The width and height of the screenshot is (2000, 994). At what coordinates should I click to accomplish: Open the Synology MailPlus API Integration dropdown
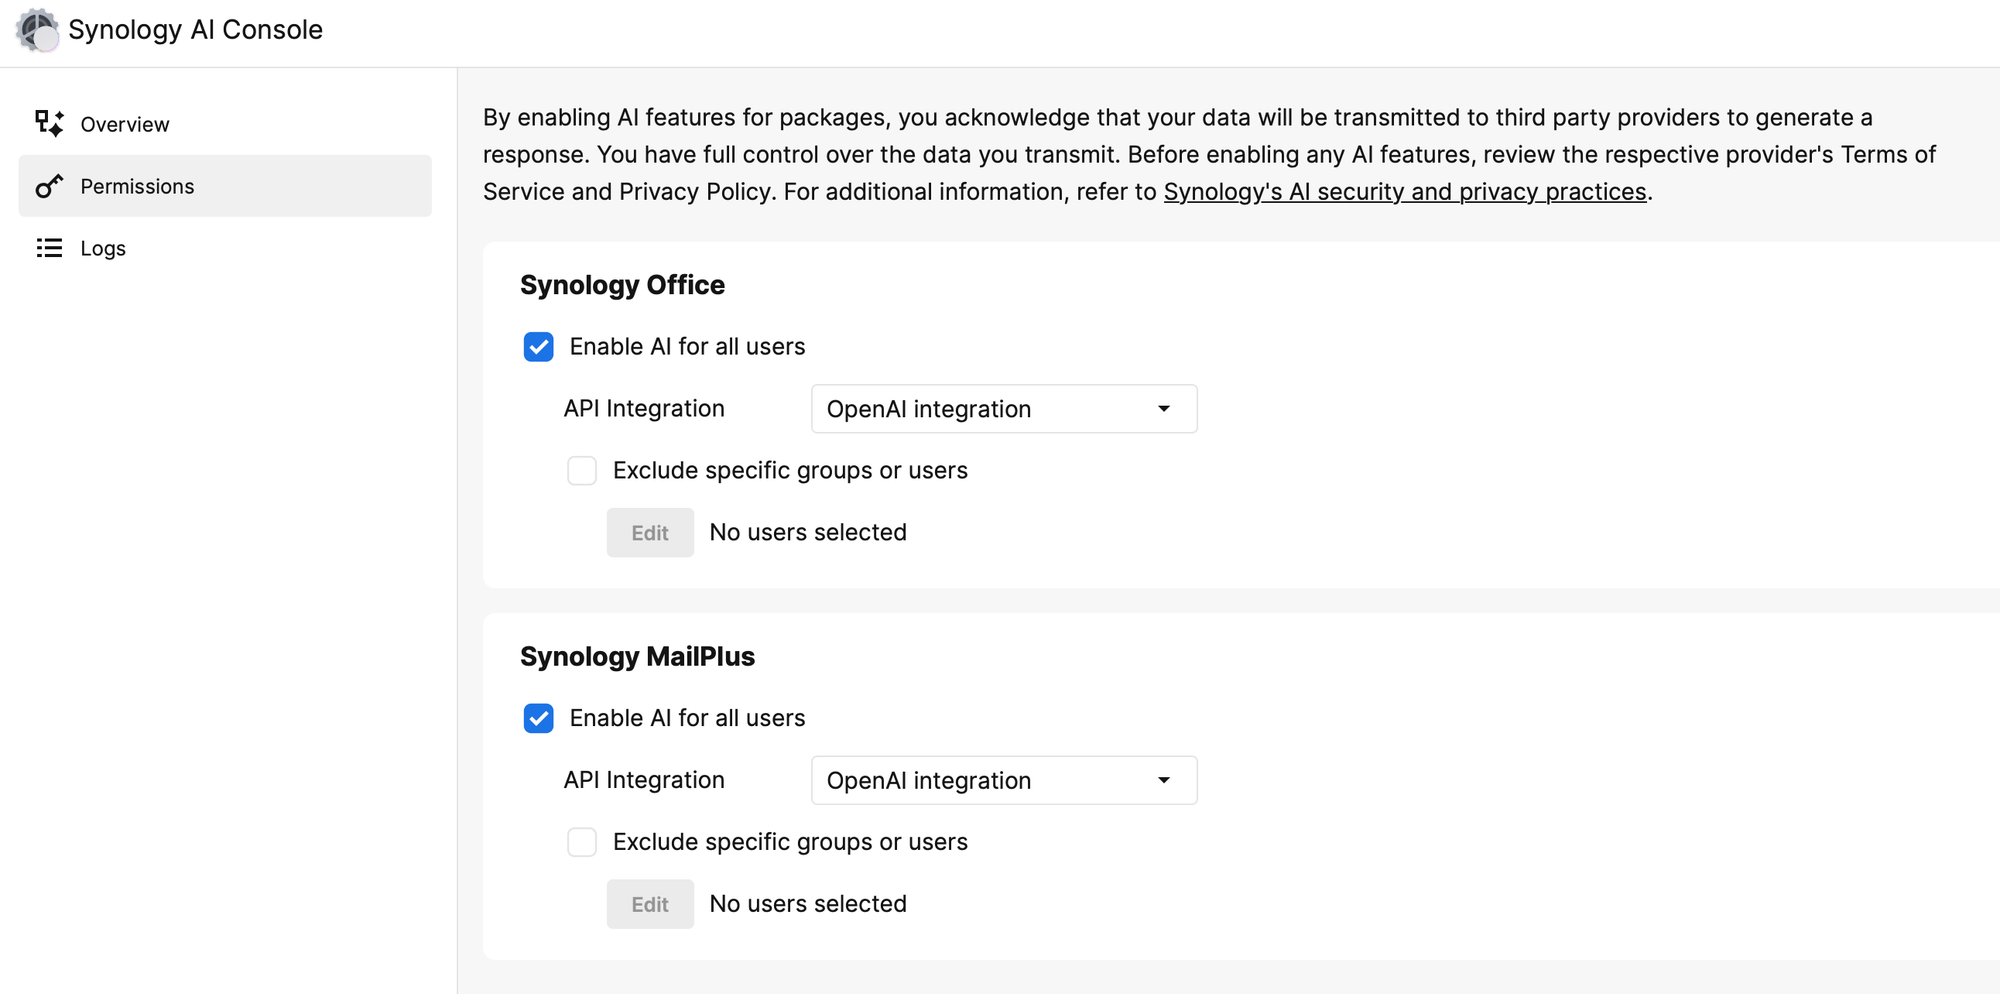pos(1004,780)
